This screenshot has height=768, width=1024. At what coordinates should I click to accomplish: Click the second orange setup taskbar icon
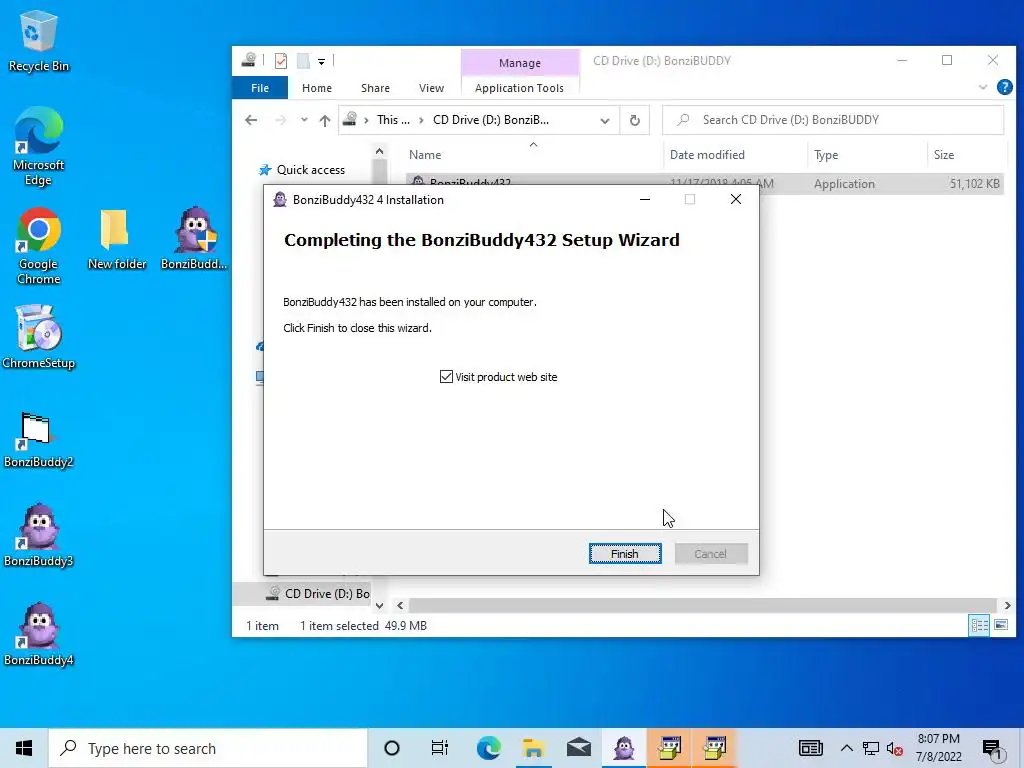click(715, 748)
